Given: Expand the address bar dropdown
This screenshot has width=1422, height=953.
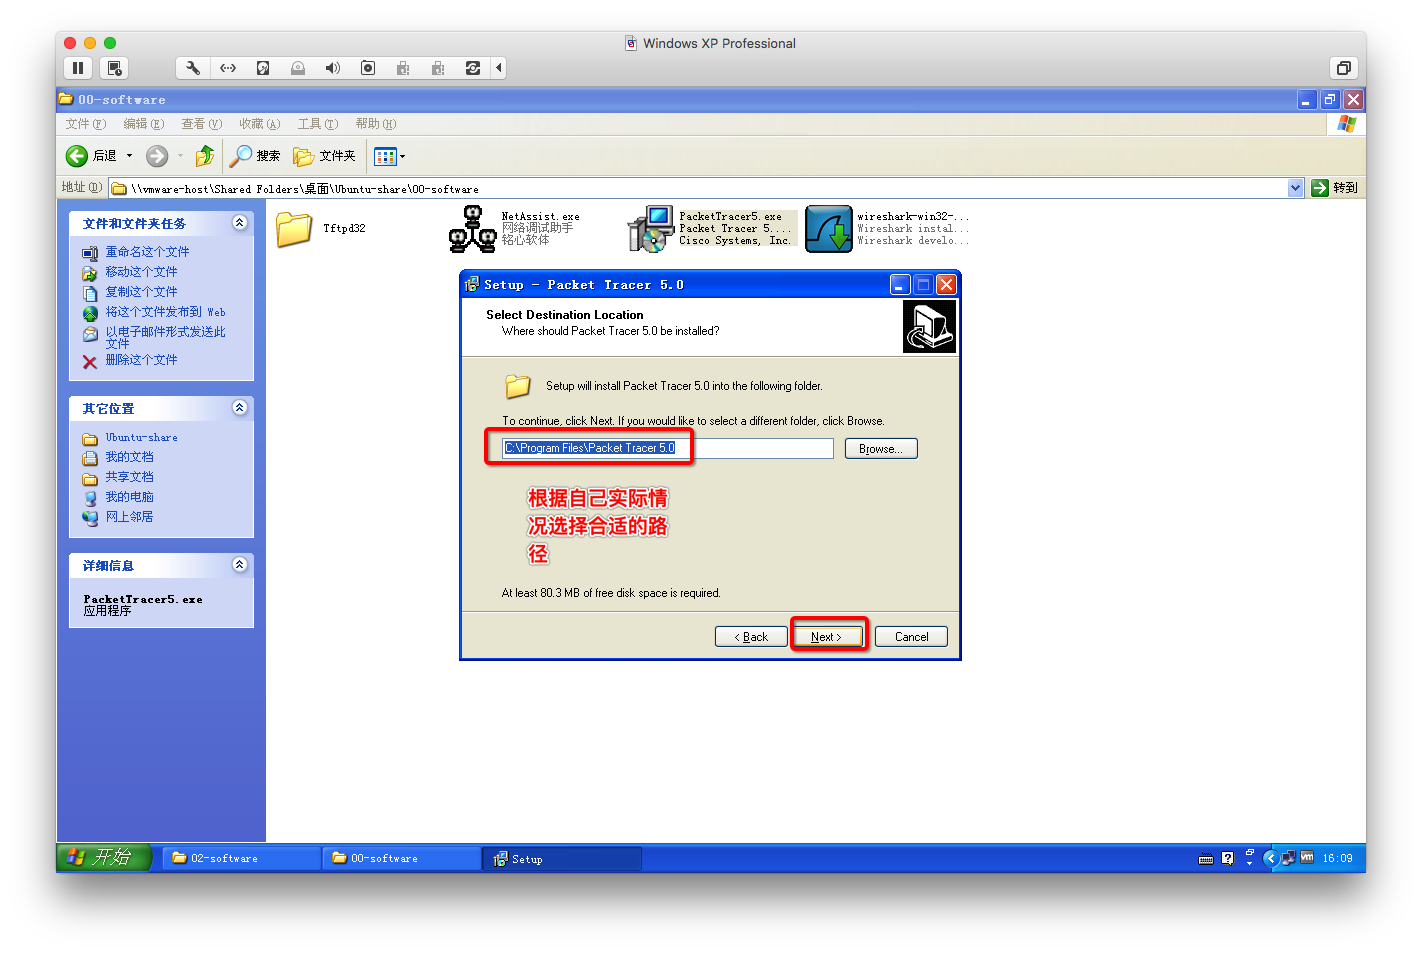Looking at the screenshot, I should pos(1296,188).
